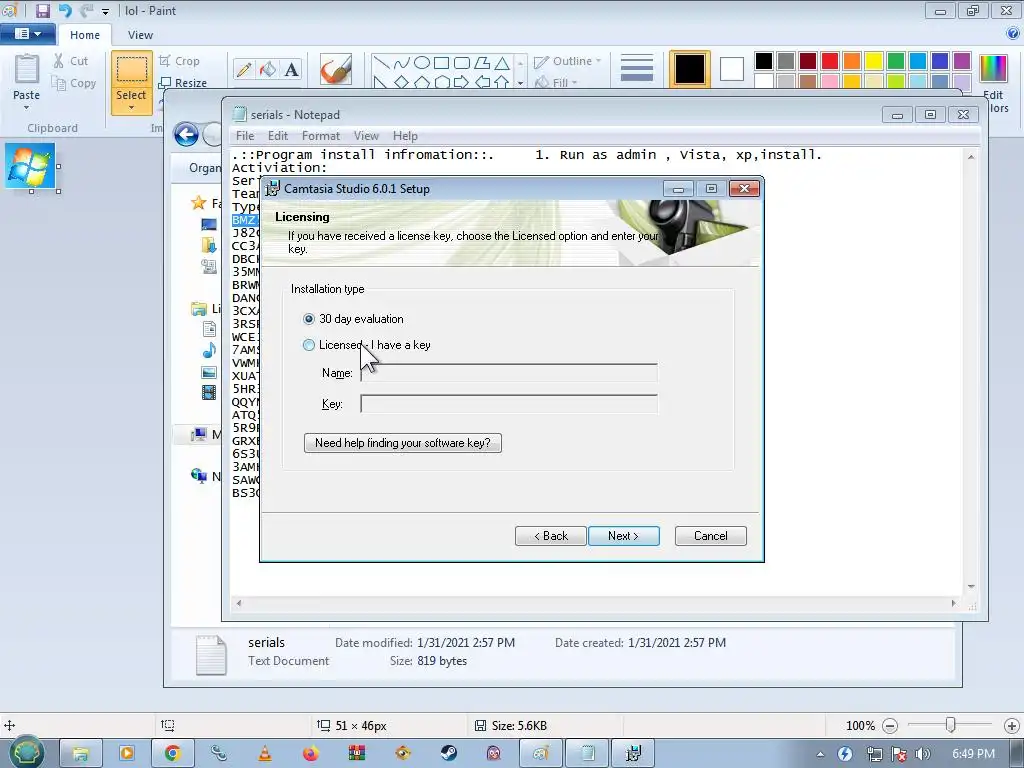
Task: Click the Key input field in setup
Action: [509, 404]
